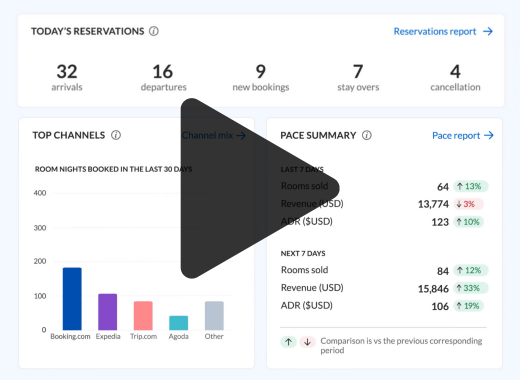Click the Other axis label
520x380 pixels.
coord(214,336)
